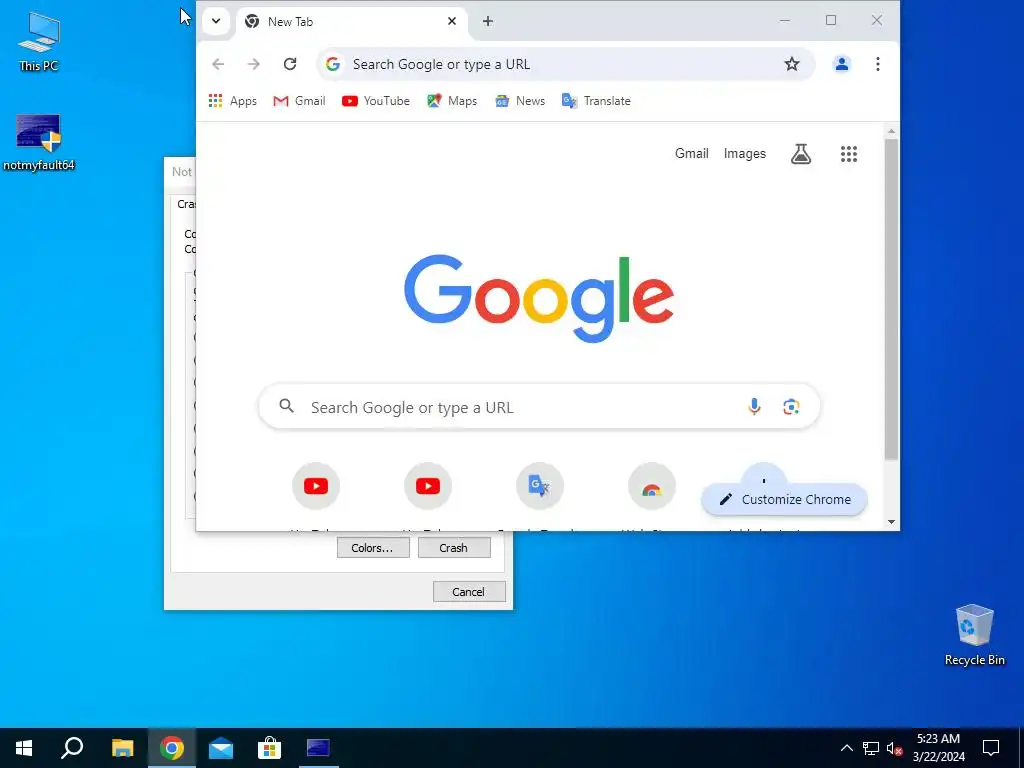The image size is (1024, 768).
Task: Open taskbar search
Action: (72, 748)
